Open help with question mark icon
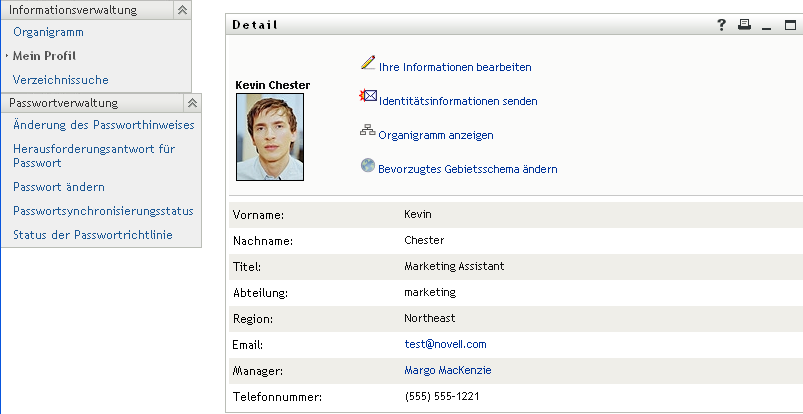The image size is (803, 414). click(722, 25)
